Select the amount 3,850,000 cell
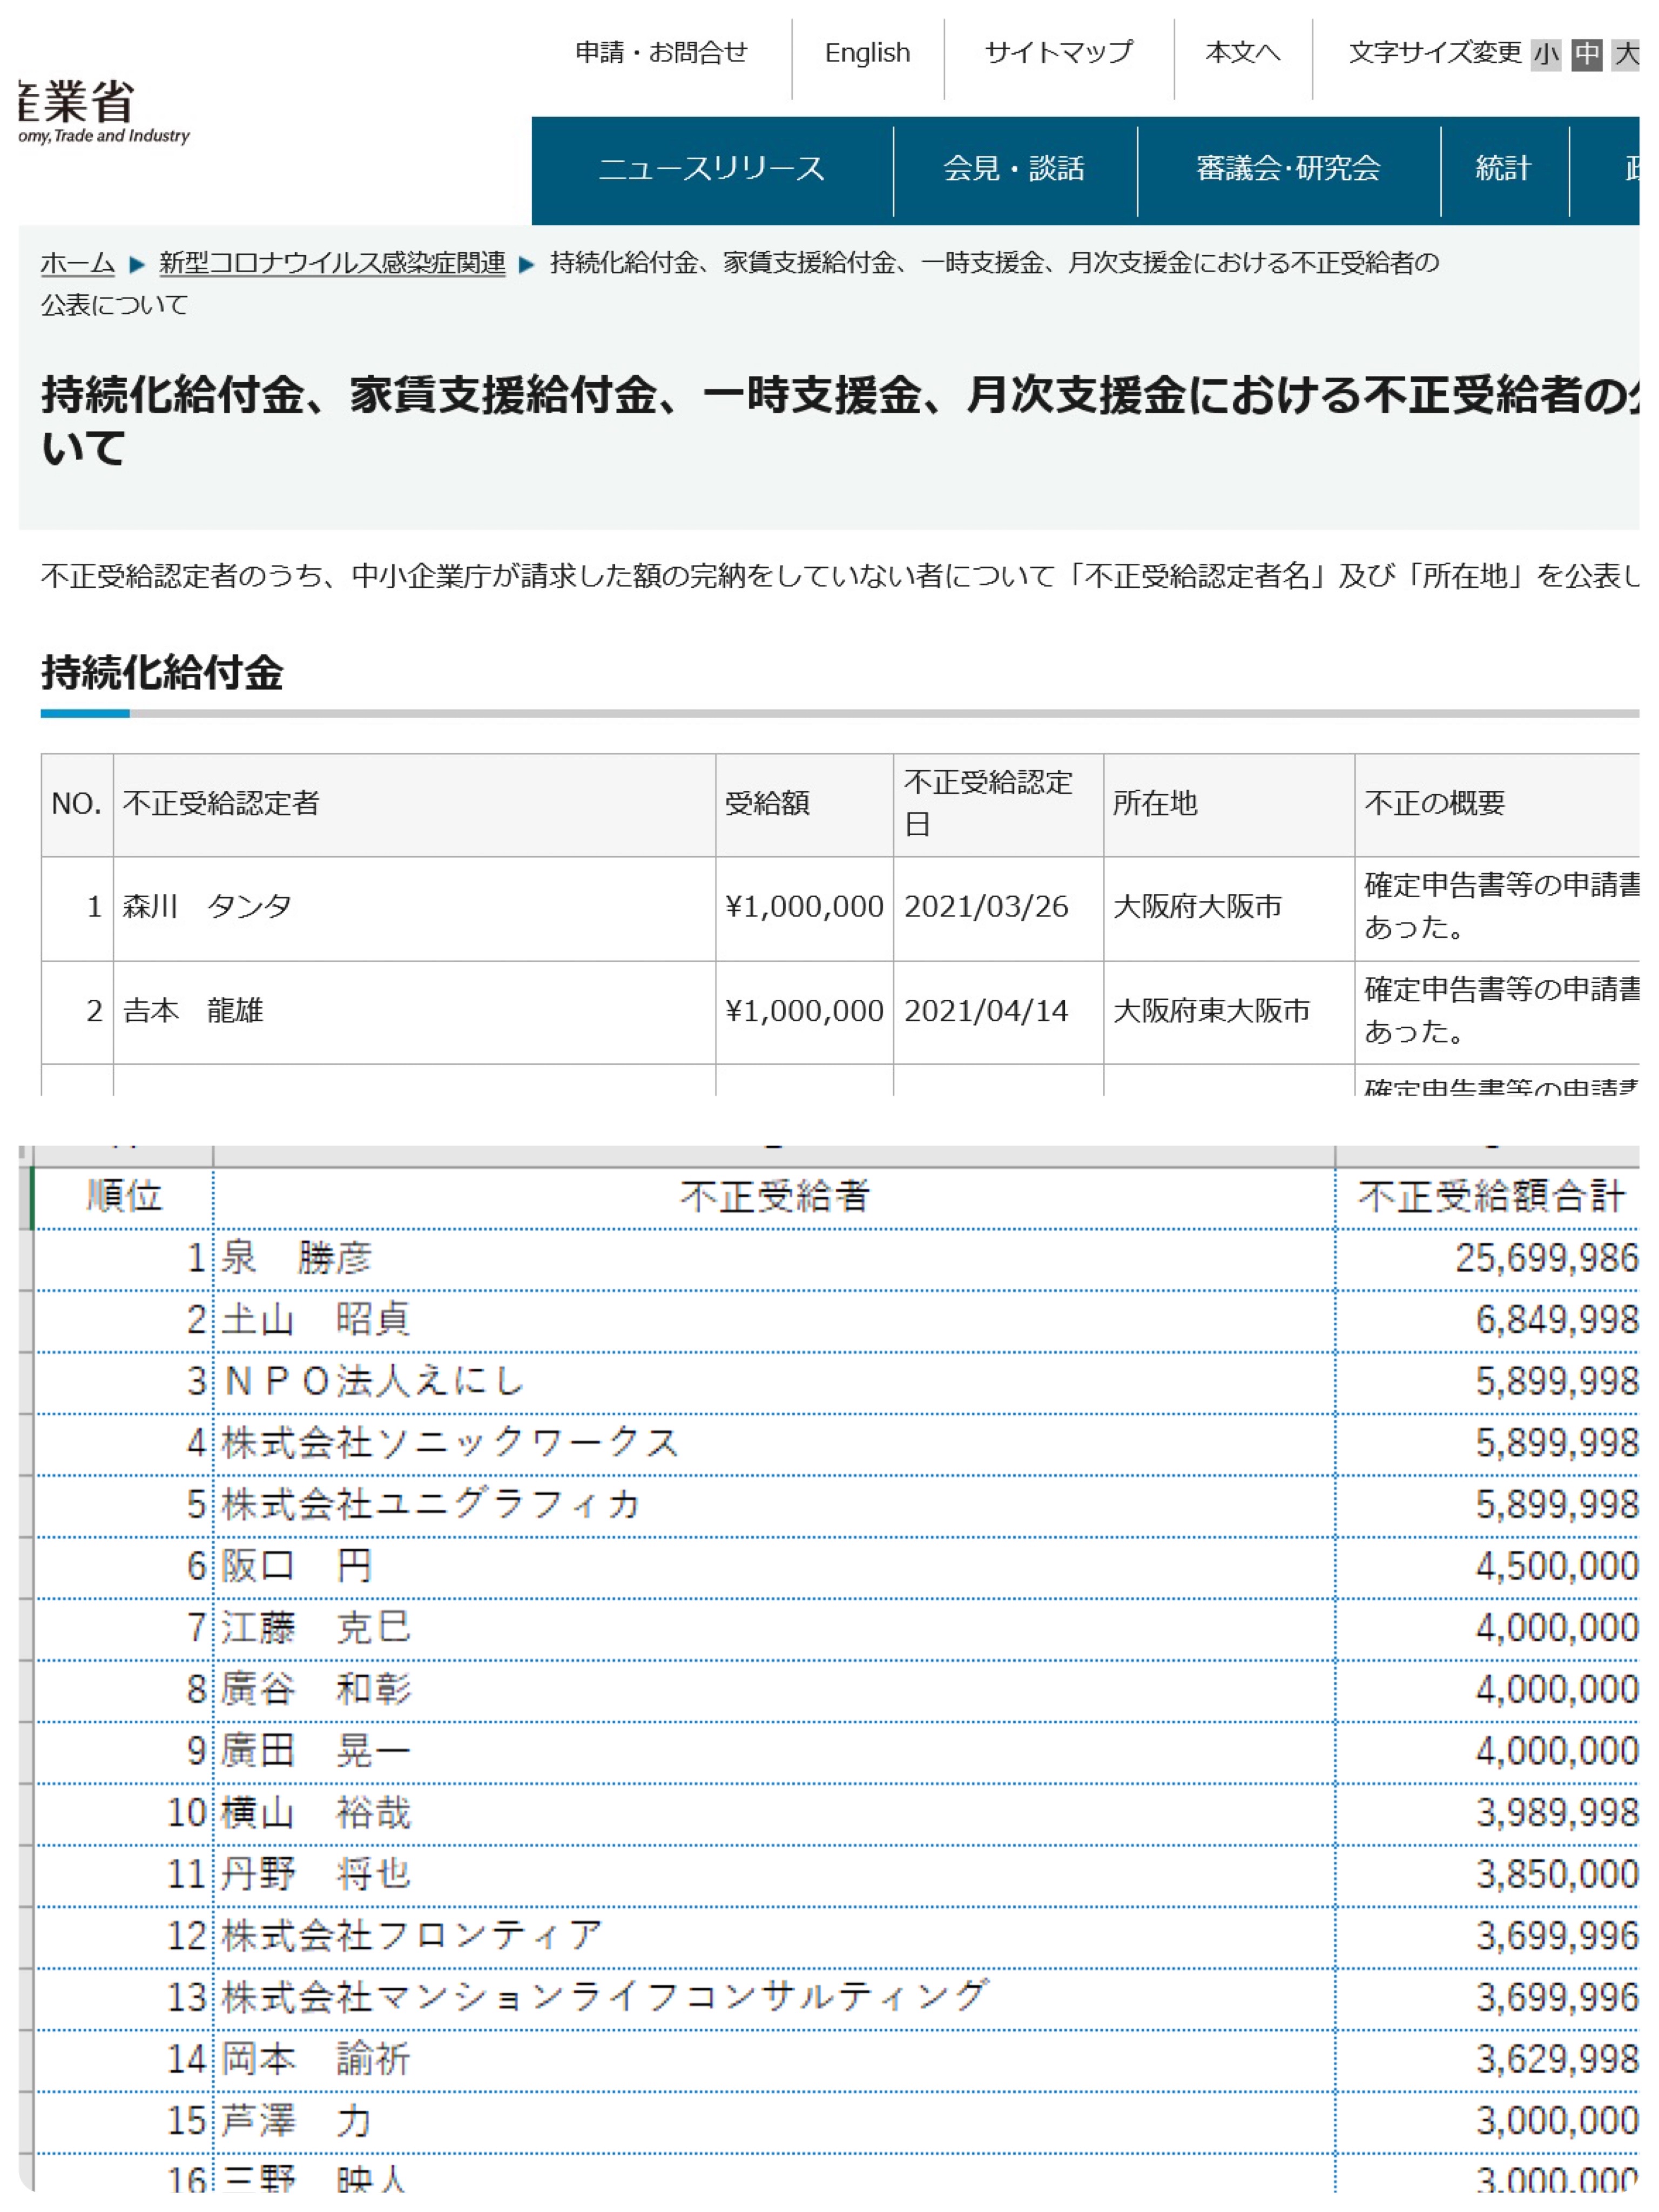Viewport: 1659px width, 2212px height. [x=1488, y=1876]
